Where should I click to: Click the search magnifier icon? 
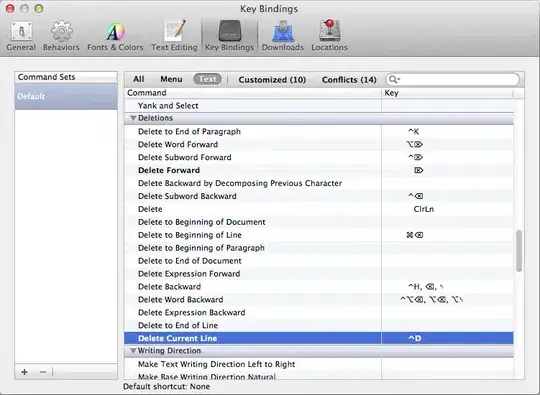[x=394, y=80]
